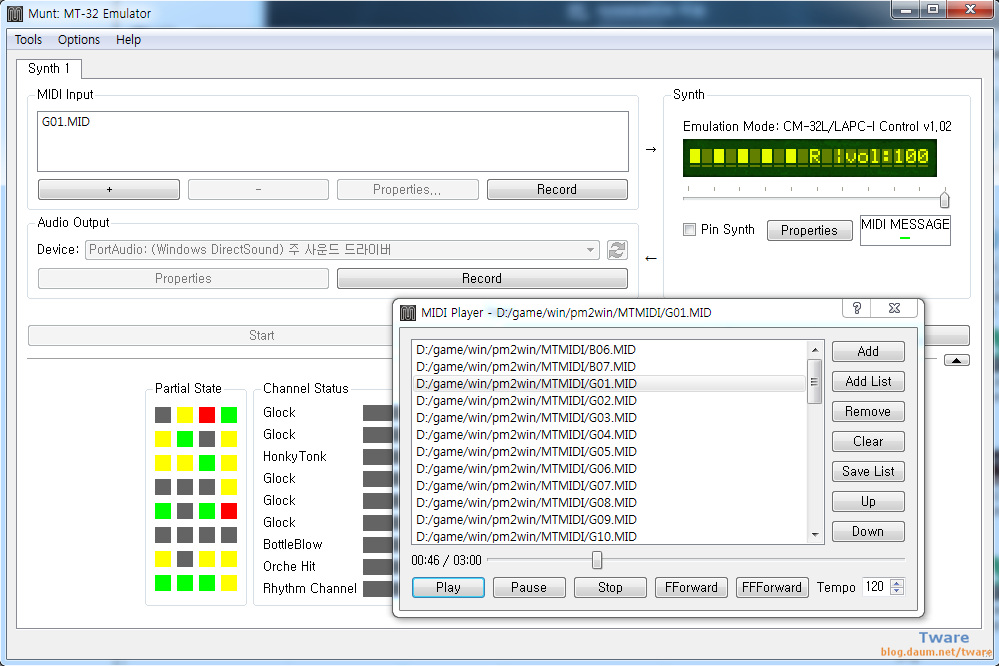Click Add List in the MIDI Player
Image resolution: width=999 pixels, height=666 pixels.
click(868, 382)
